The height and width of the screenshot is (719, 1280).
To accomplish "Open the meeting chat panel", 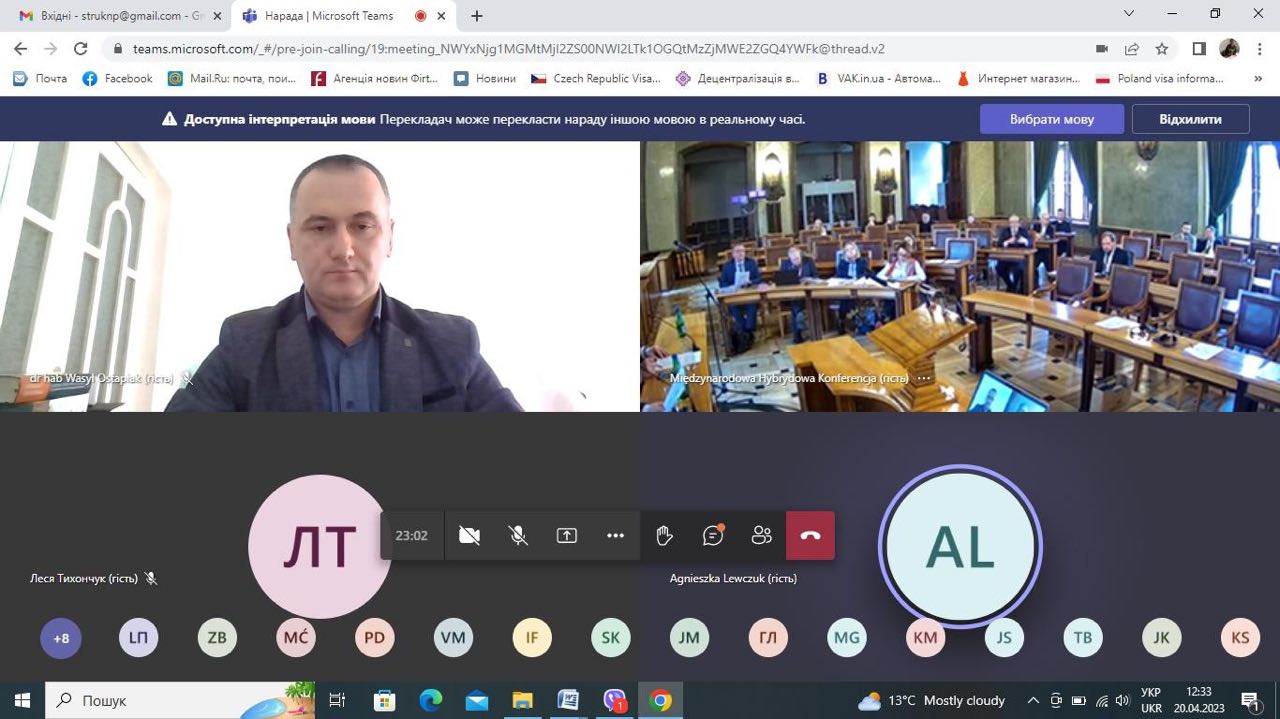I will [x=713, y=536].
